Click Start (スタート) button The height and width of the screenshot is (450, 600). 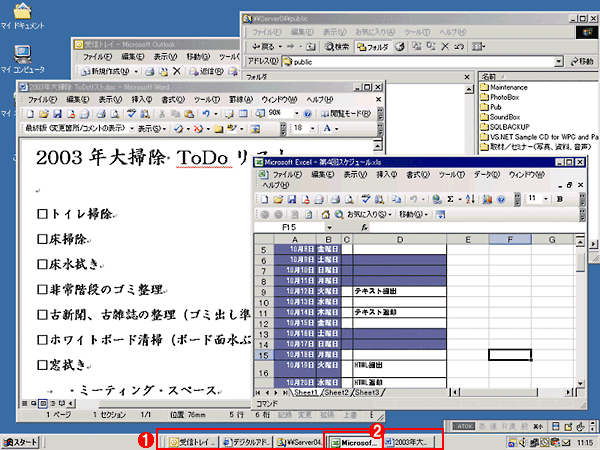20,442
